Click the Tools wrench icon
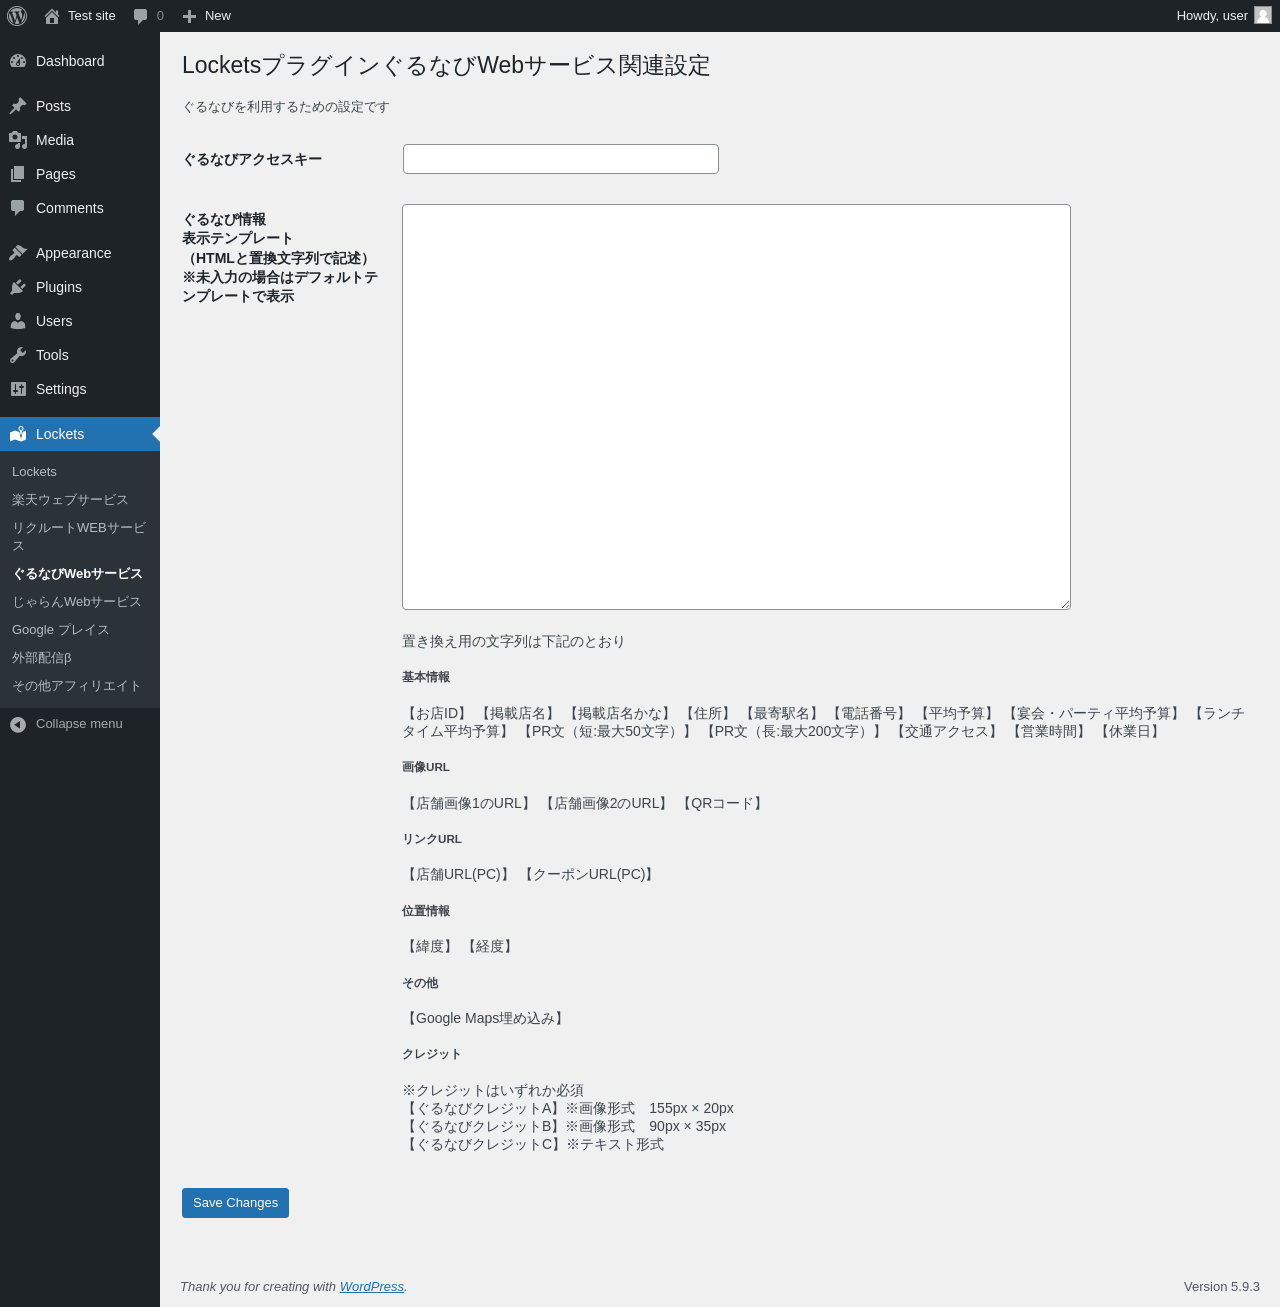Image resolution: width=1280 pixels, height=1307 pixels. coord(18,355)
